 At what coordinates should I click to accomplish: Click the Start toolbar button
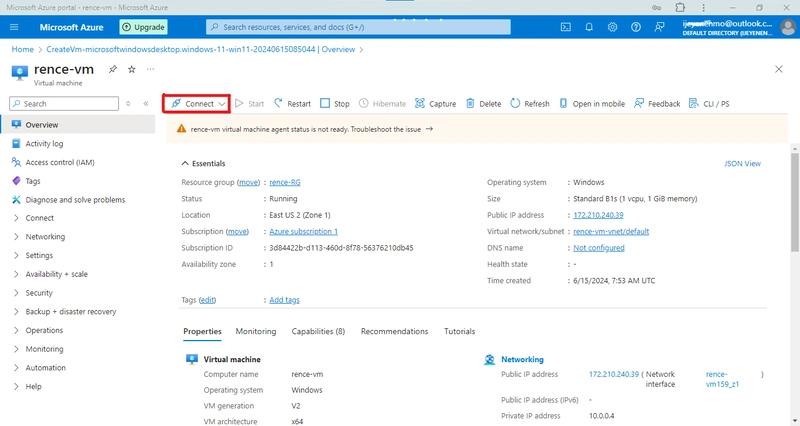pyautogui.click(x=249, y=104)
